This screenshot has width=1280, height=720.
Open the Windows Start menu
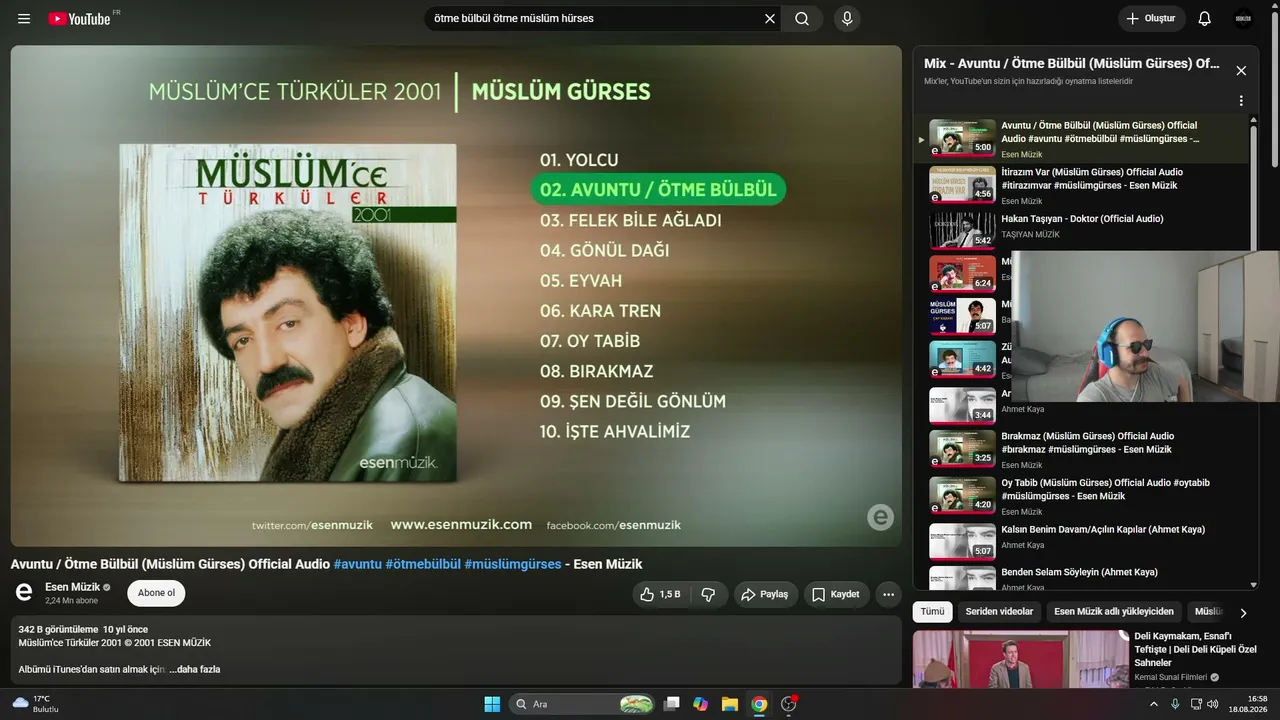point(492,704)
